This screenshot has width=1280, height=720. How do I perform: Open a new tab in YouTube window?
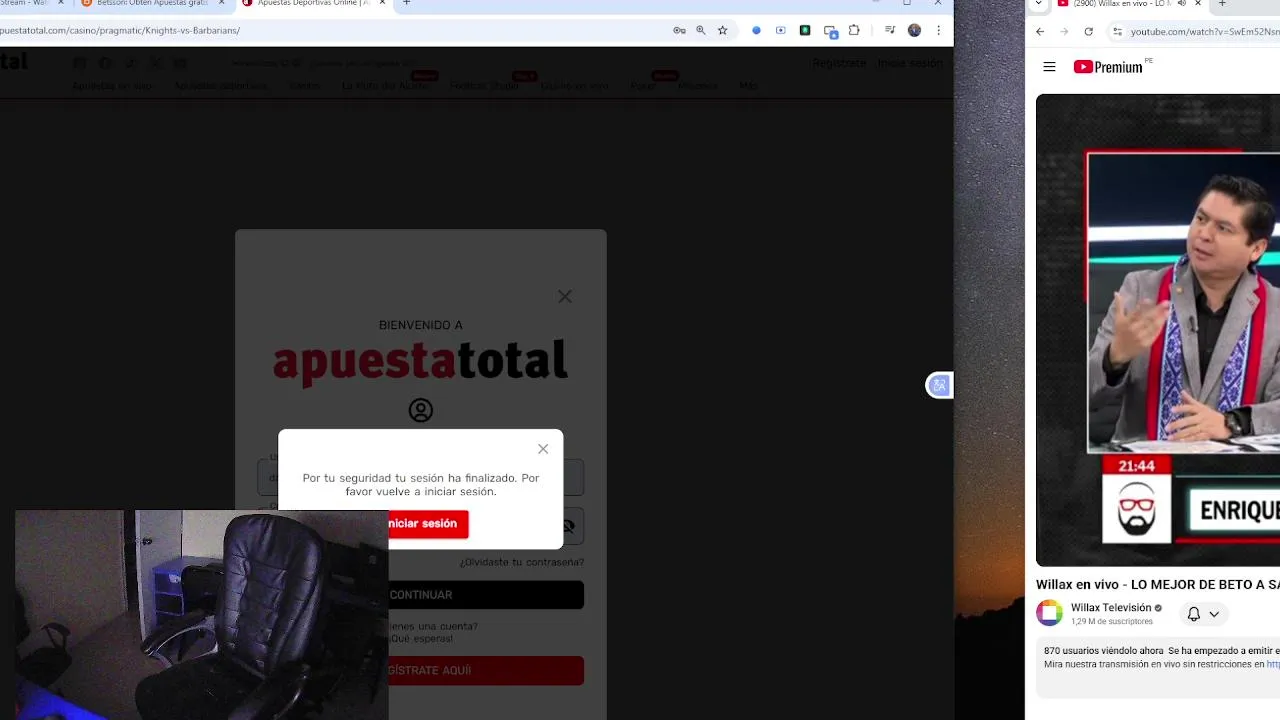click(1222, 4)
